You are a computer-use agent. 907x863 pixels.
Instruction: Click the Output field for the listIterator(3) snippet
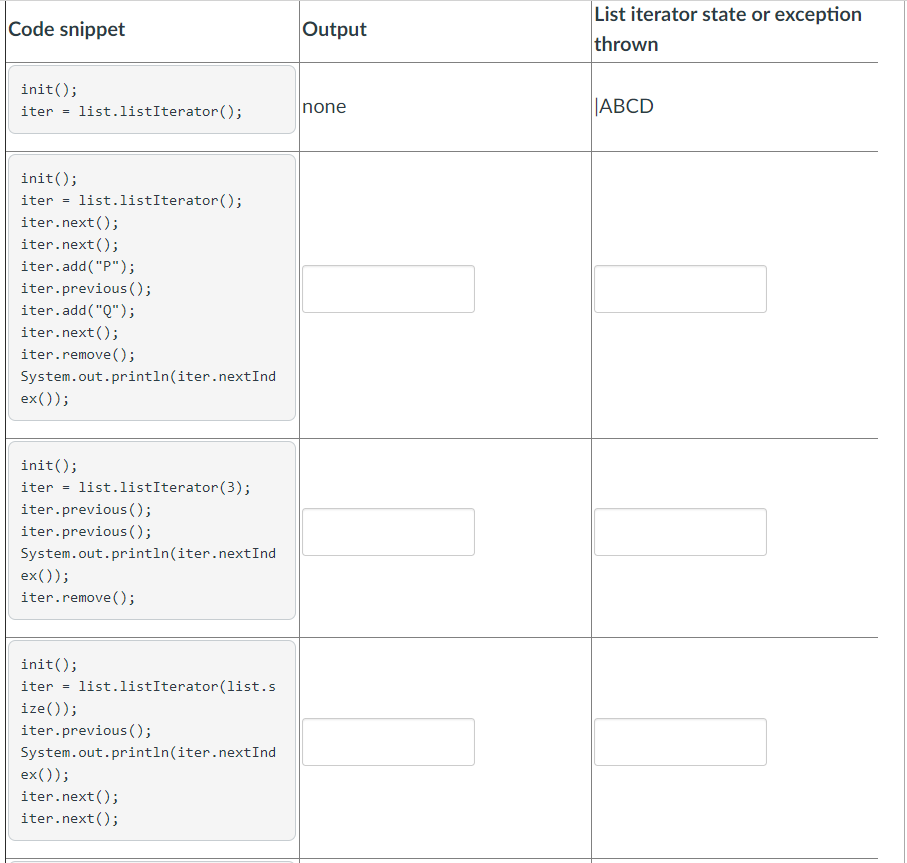tap(388, 532)
